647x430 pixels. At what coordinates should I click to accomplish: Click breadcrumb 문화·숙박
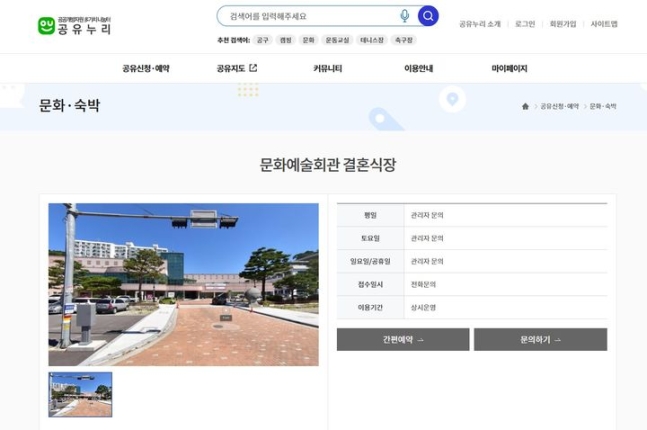pos(603,106)
